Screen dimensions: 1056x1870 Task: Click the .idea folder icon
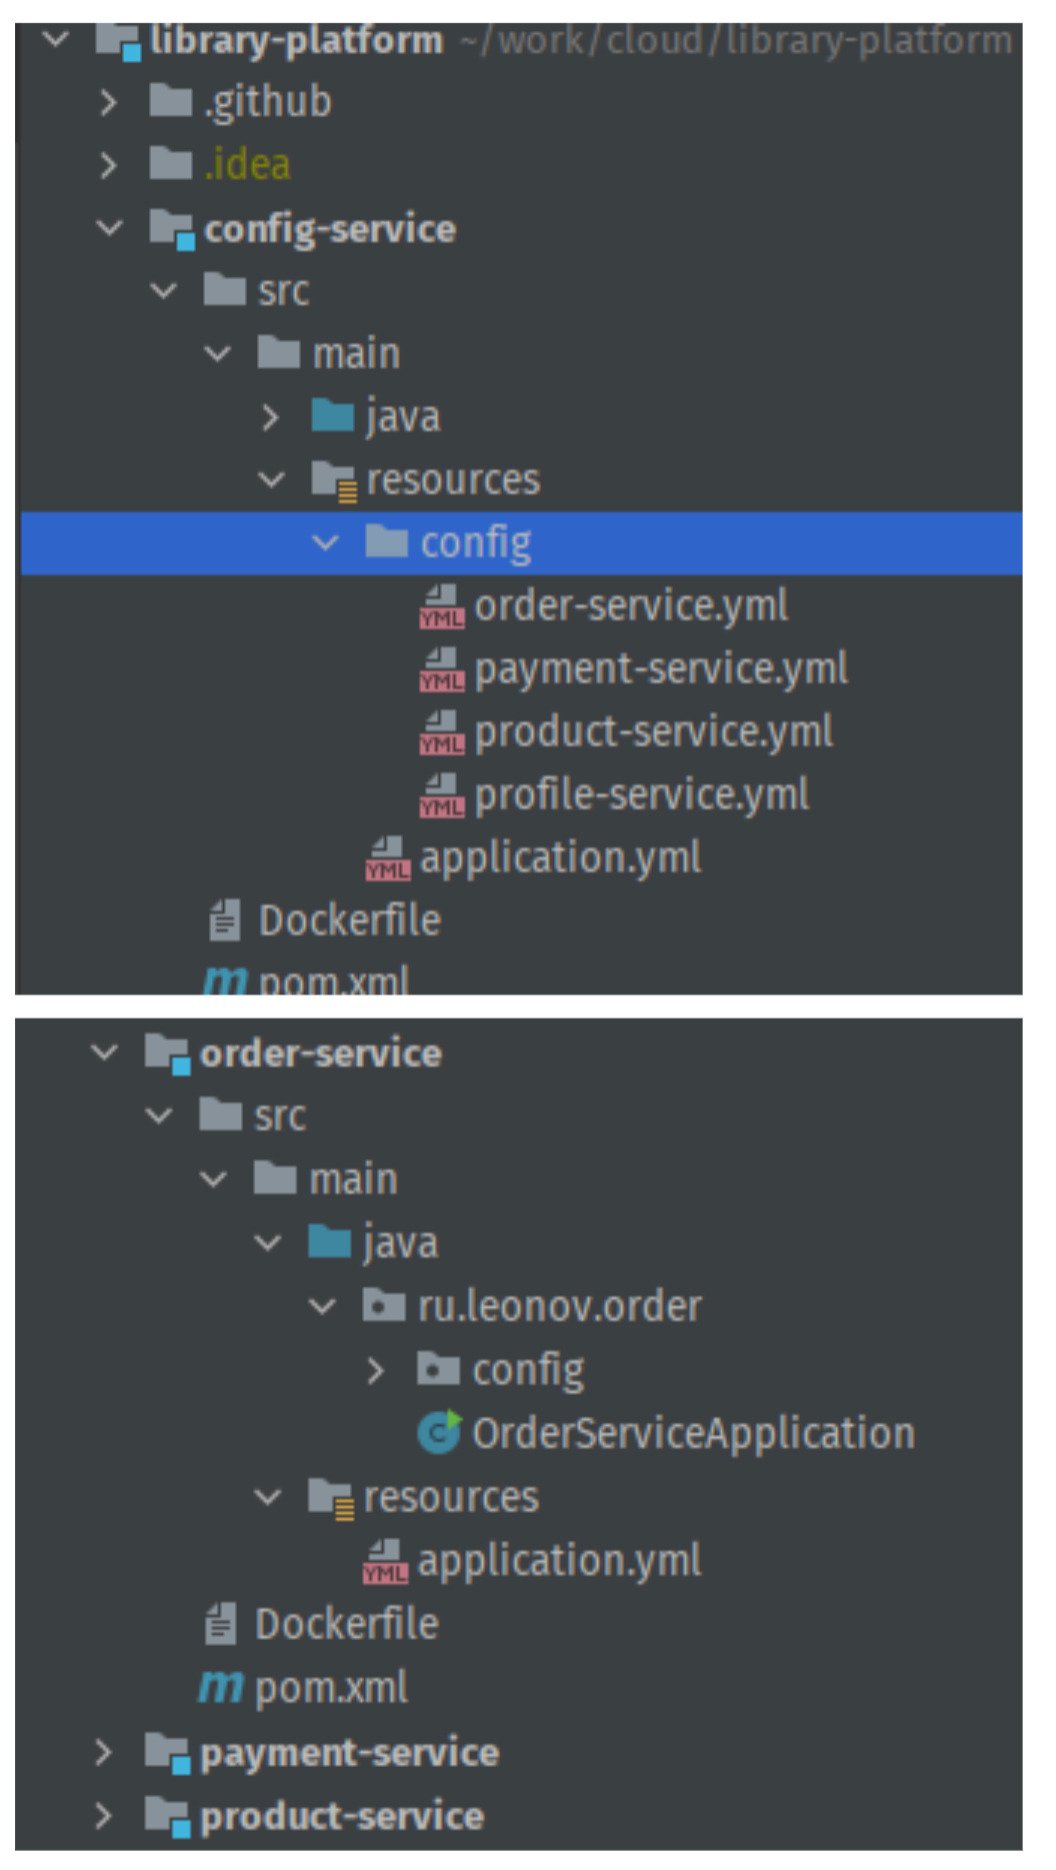[x=171, y=164]
